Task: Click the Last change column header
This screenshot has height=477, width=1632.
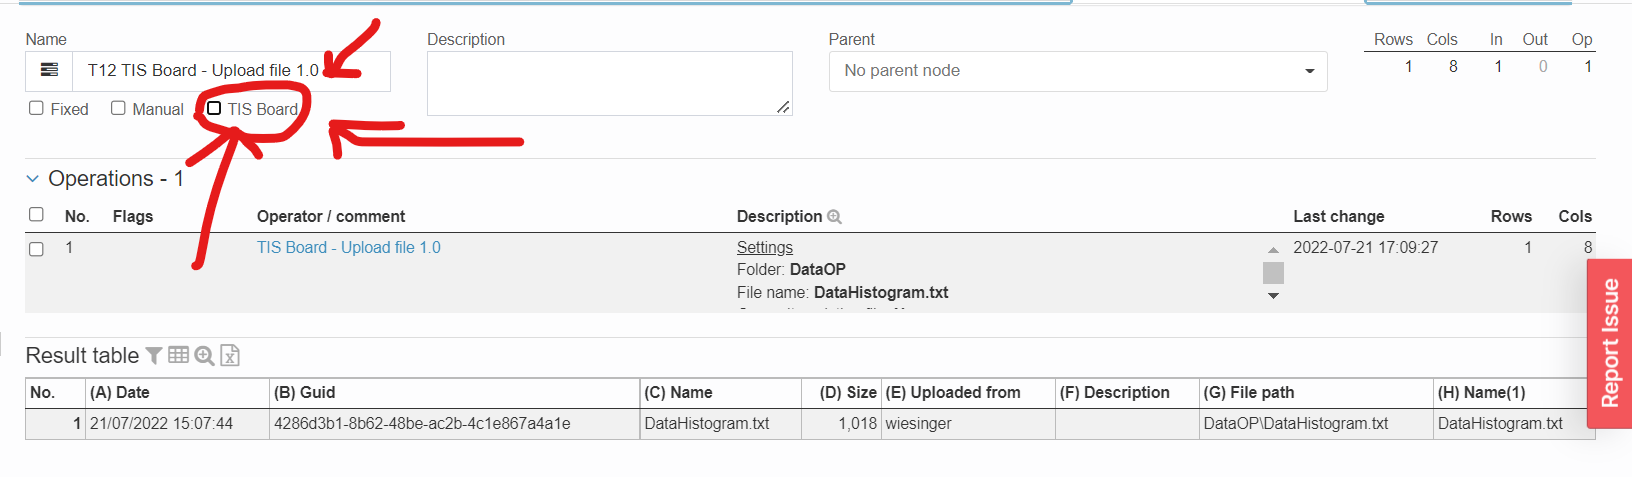Action: click(x=1339, y=216)
